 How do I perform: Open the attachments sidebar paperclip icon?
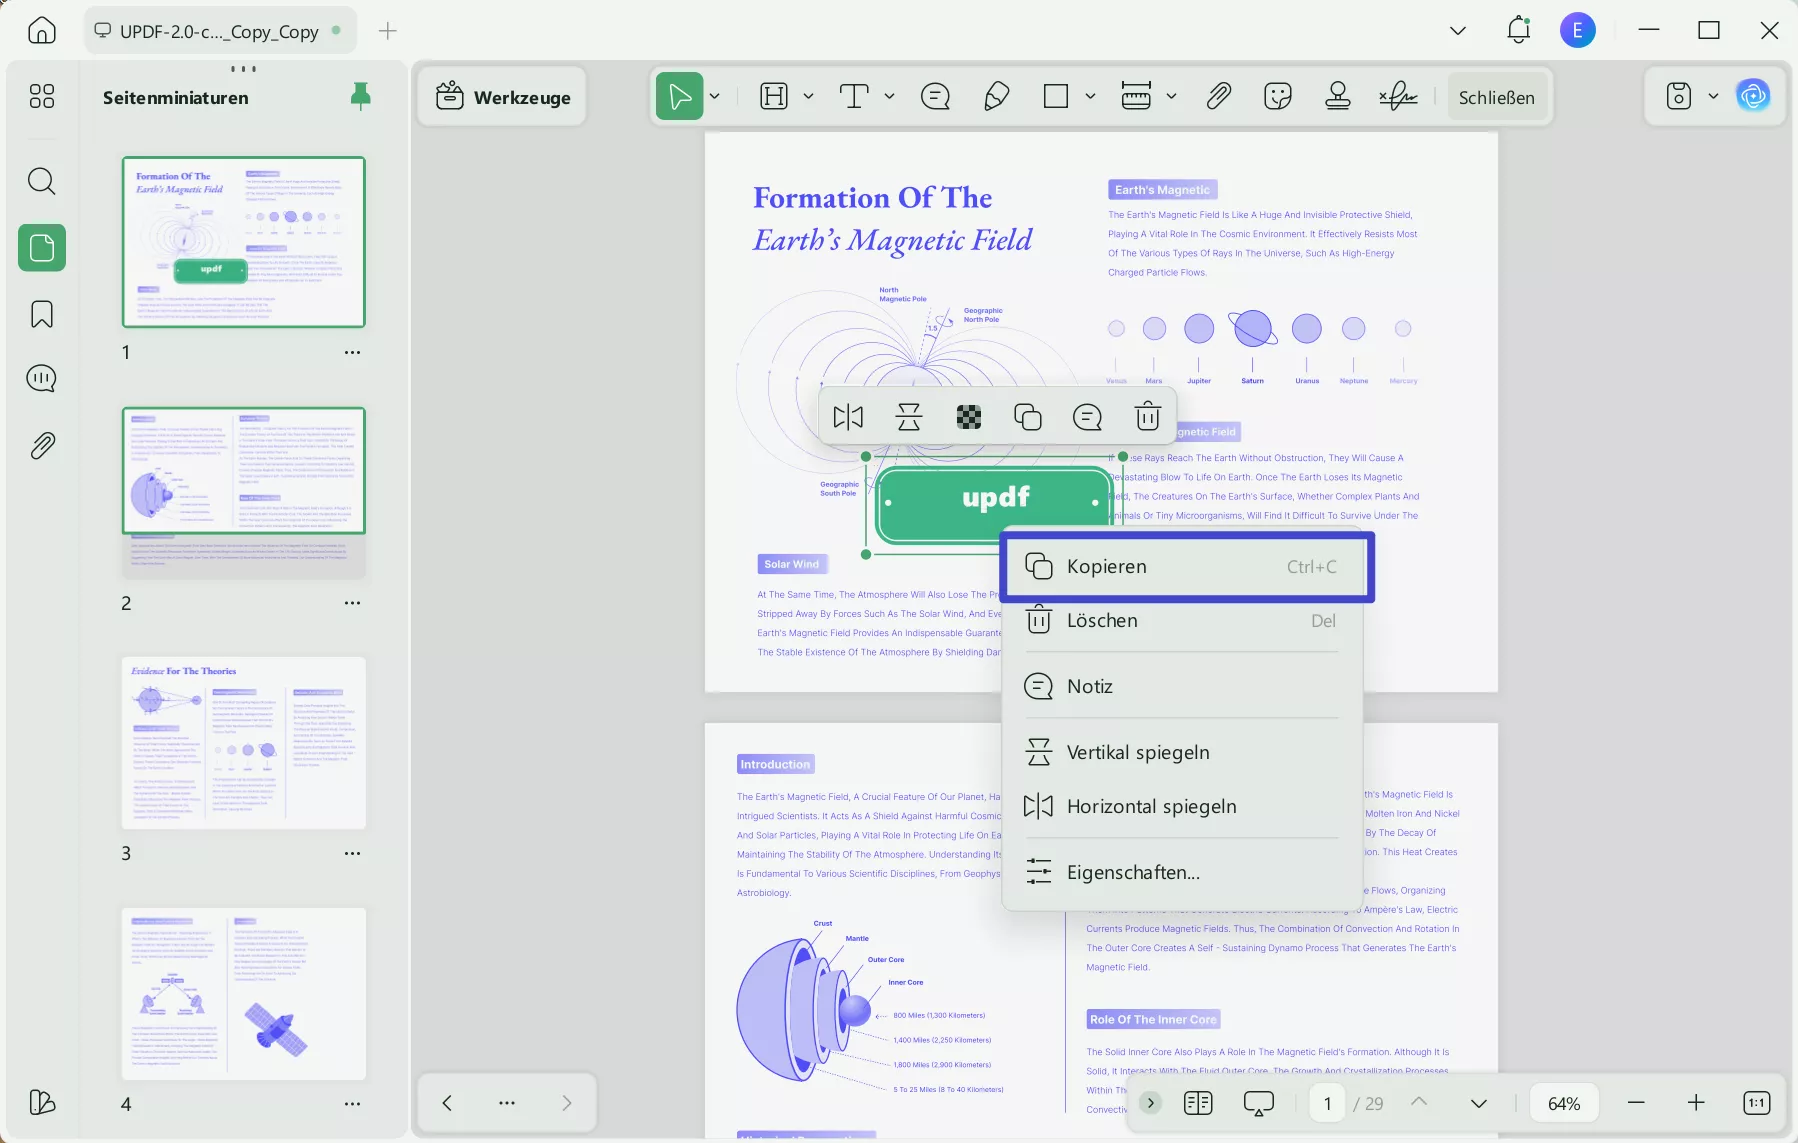pos(42,445)
